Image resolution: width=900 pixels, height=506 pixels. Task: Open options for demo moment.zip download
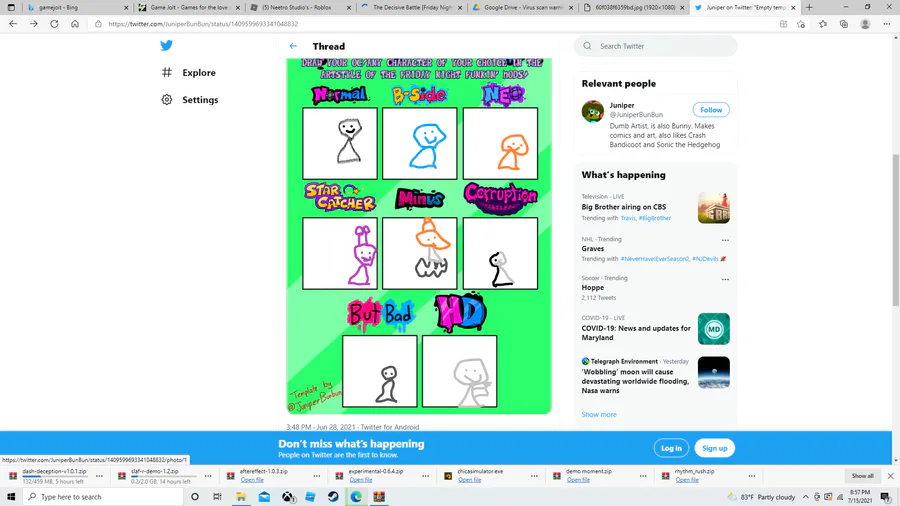pos(643,476)
